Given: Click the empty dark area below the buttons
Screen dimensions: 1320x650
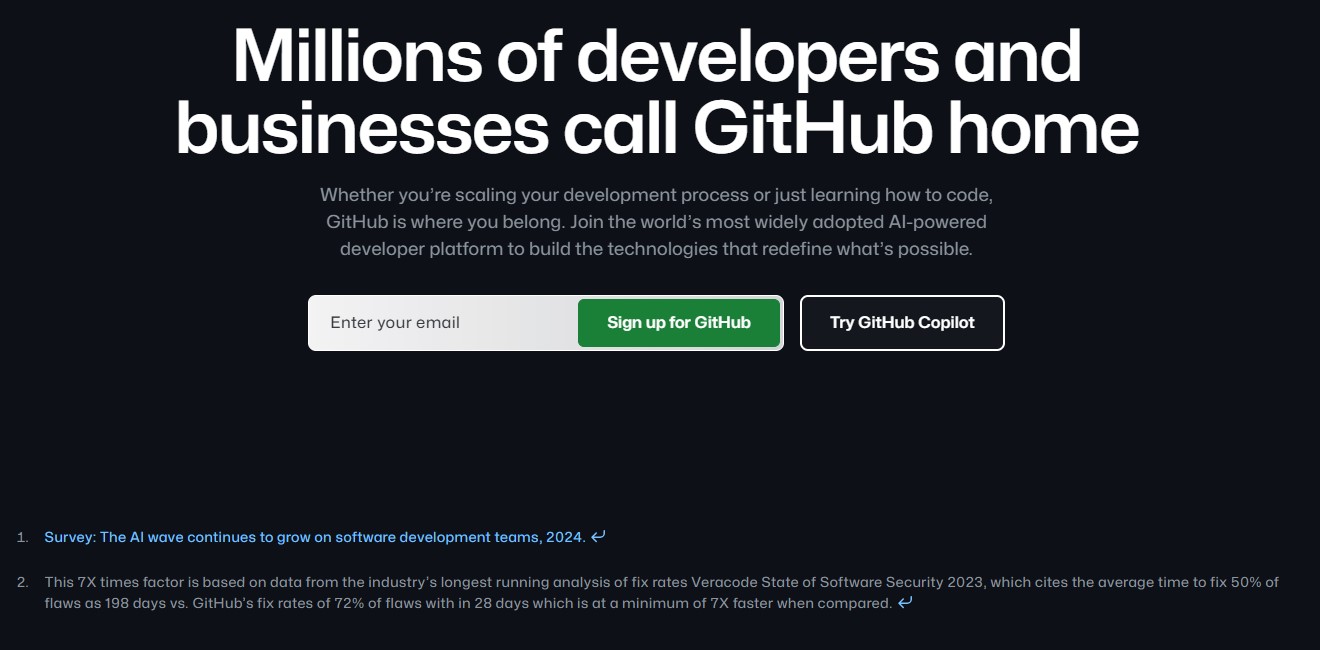Looking at the screenshot, I should (660, 430).
